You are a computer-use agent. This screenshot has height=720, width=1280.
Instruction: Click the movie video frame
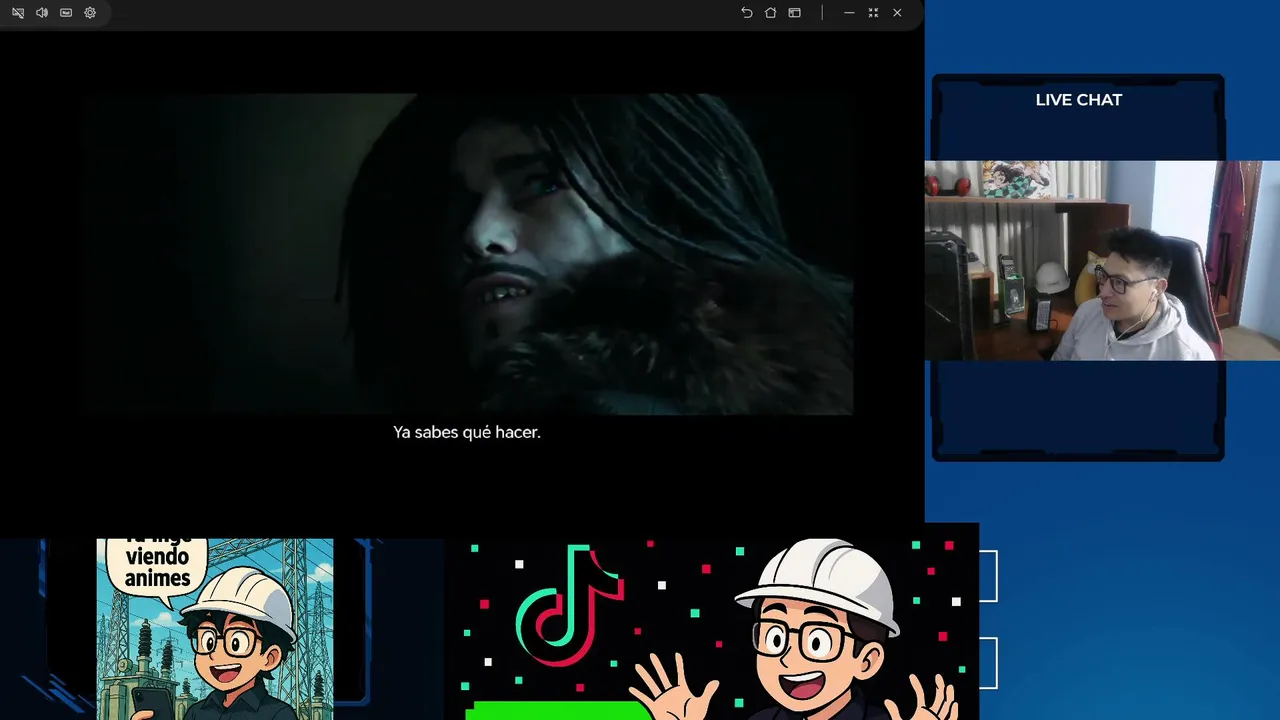coord(466,254)
